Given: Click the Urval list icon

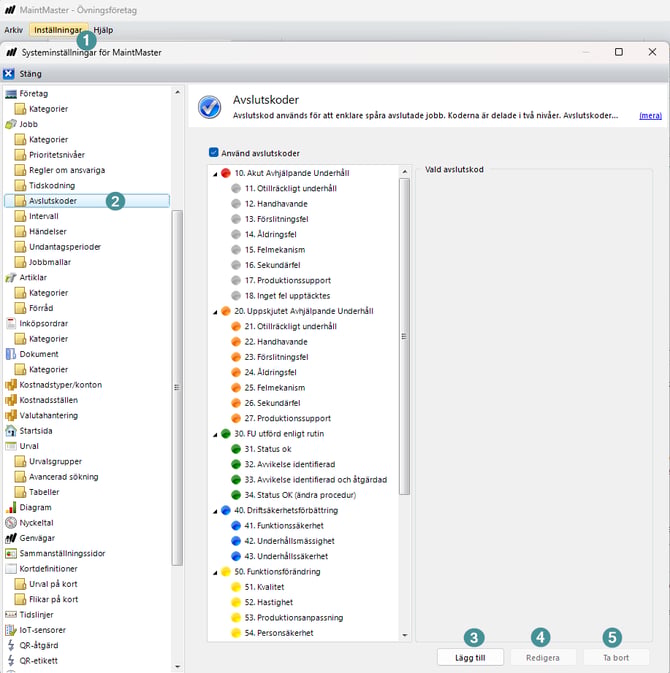Looking at the screenshot, I should click(x=11, y=446).
